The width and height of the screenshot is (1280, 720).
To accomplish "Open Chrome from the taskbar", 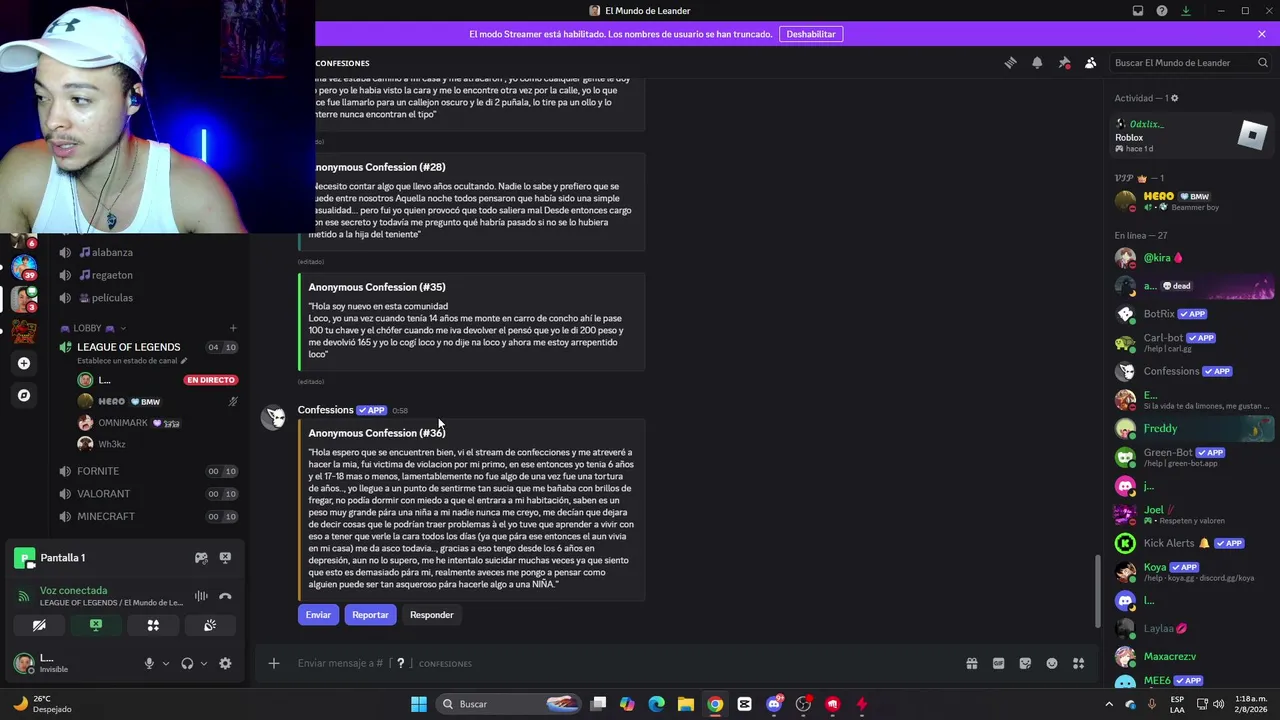I will 715,704.
